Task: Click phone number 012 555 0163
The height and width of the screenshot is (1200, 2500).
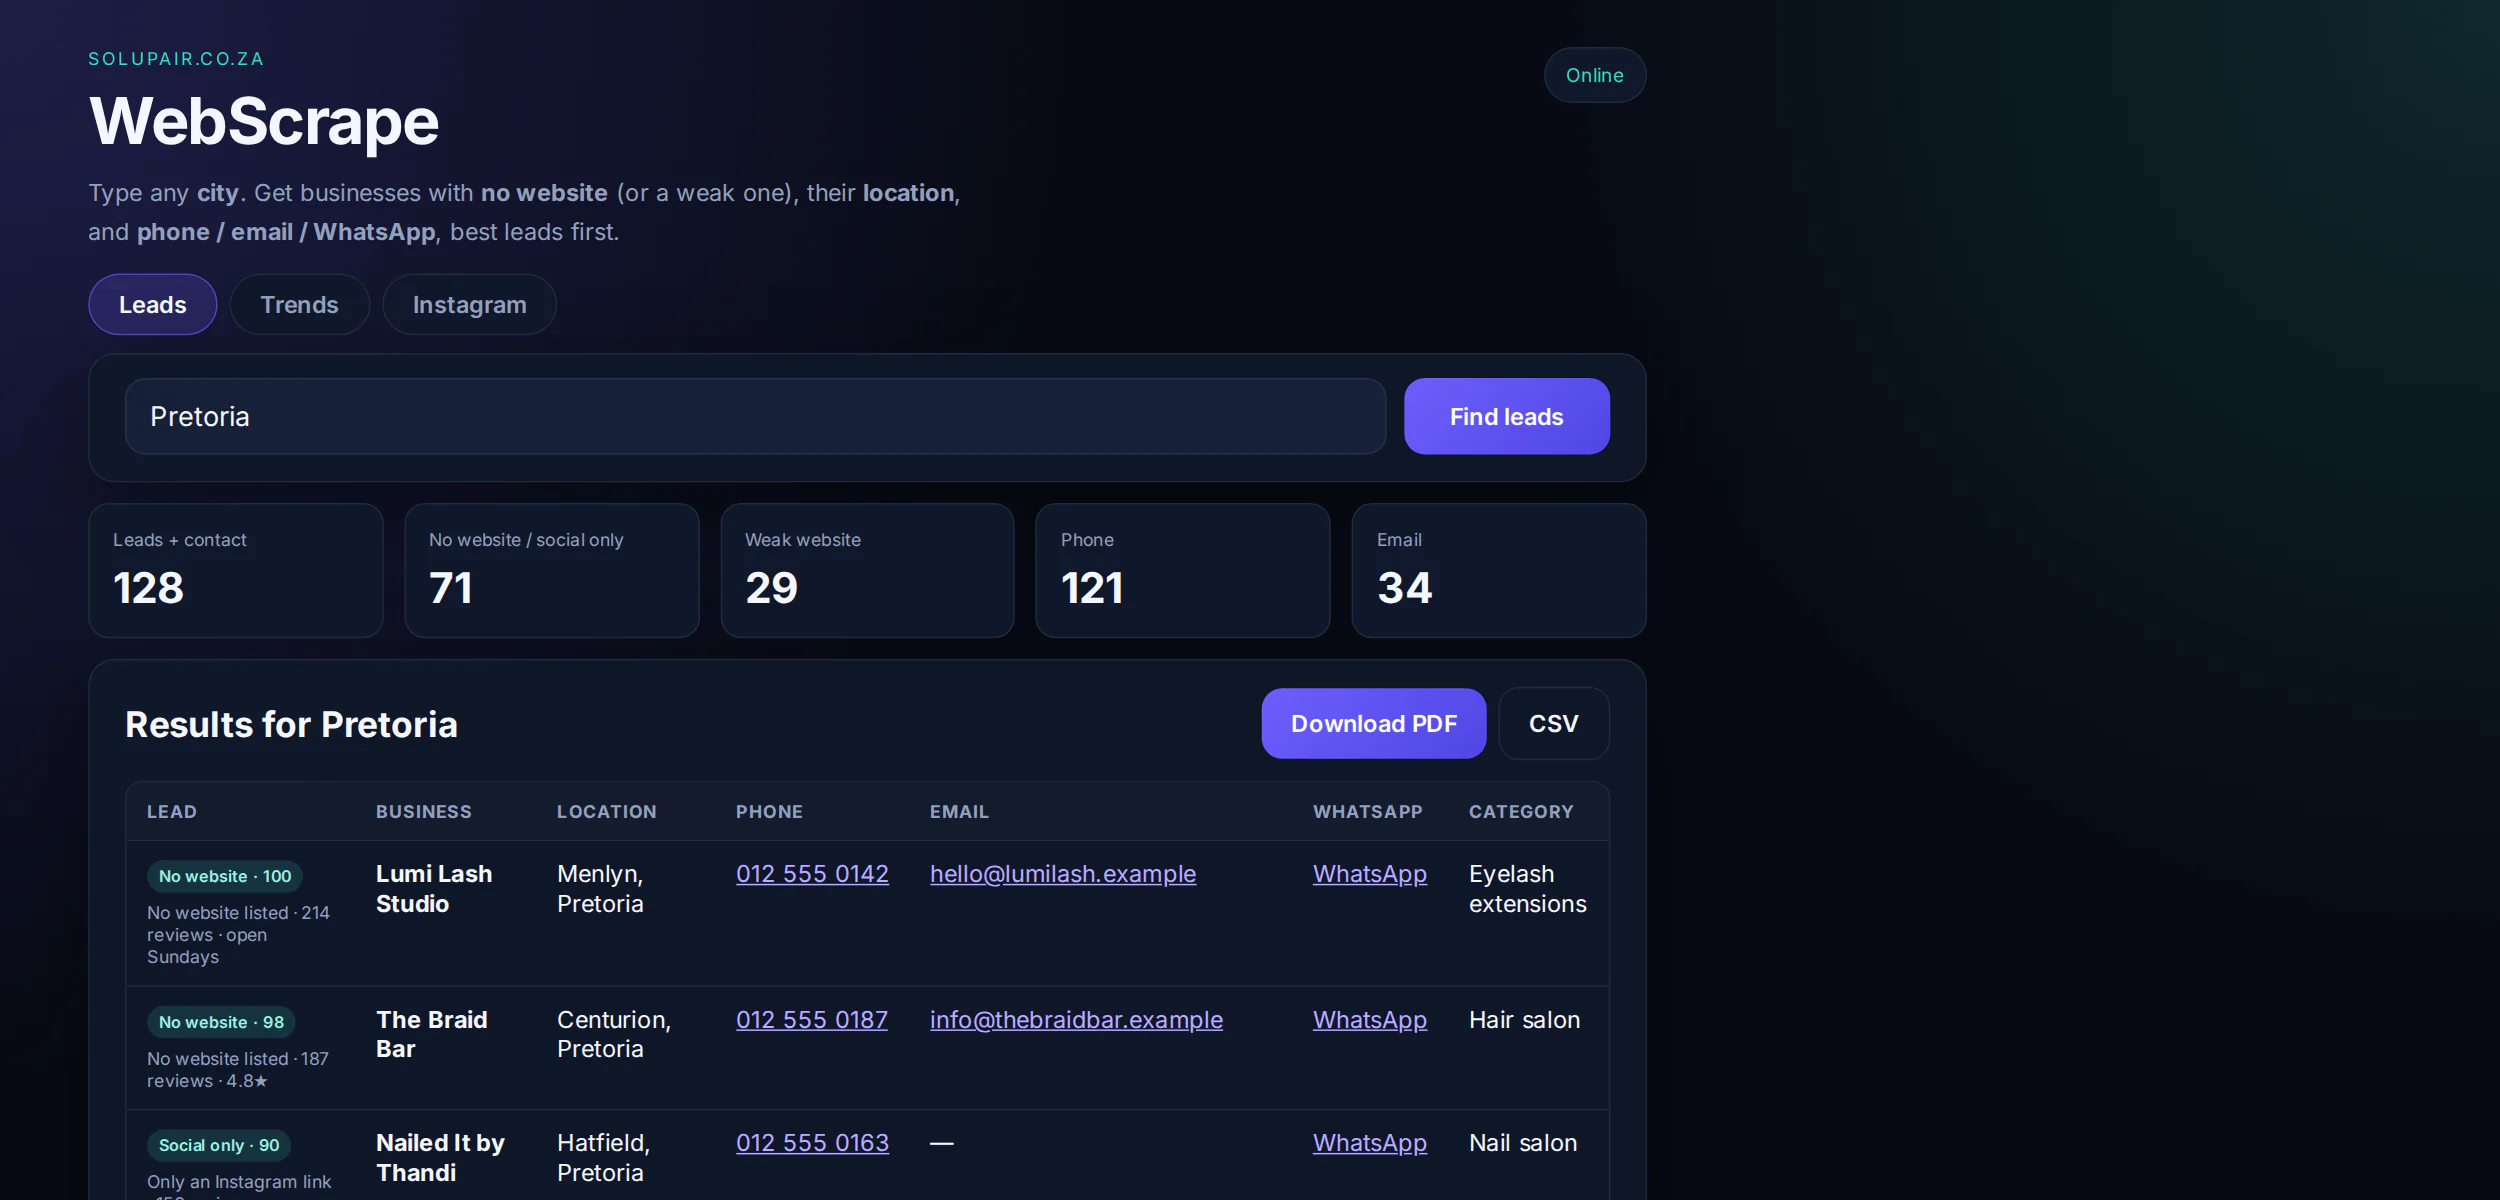Action: (x=812, y=1143)
